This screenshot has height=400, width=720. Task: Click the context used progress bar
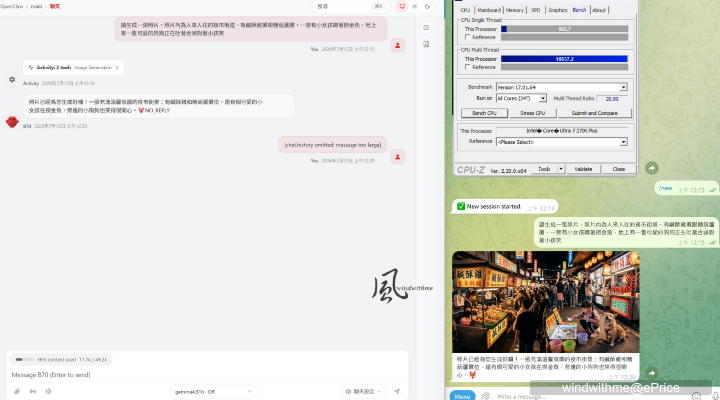(25, 360)
